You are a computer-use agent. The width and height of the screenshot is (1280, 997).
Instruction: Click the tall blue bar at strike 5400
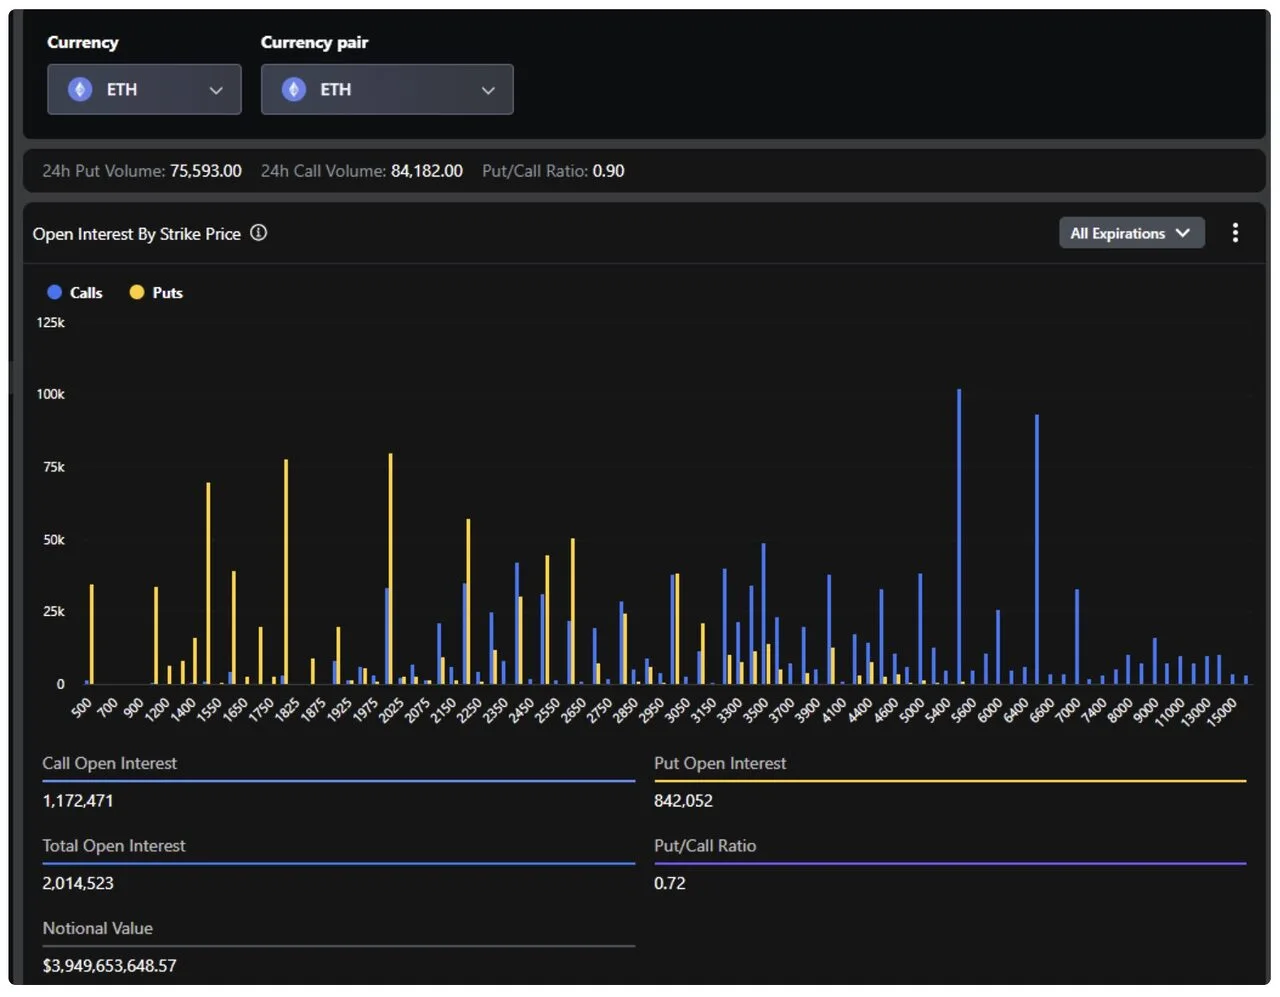click(958, 530)
